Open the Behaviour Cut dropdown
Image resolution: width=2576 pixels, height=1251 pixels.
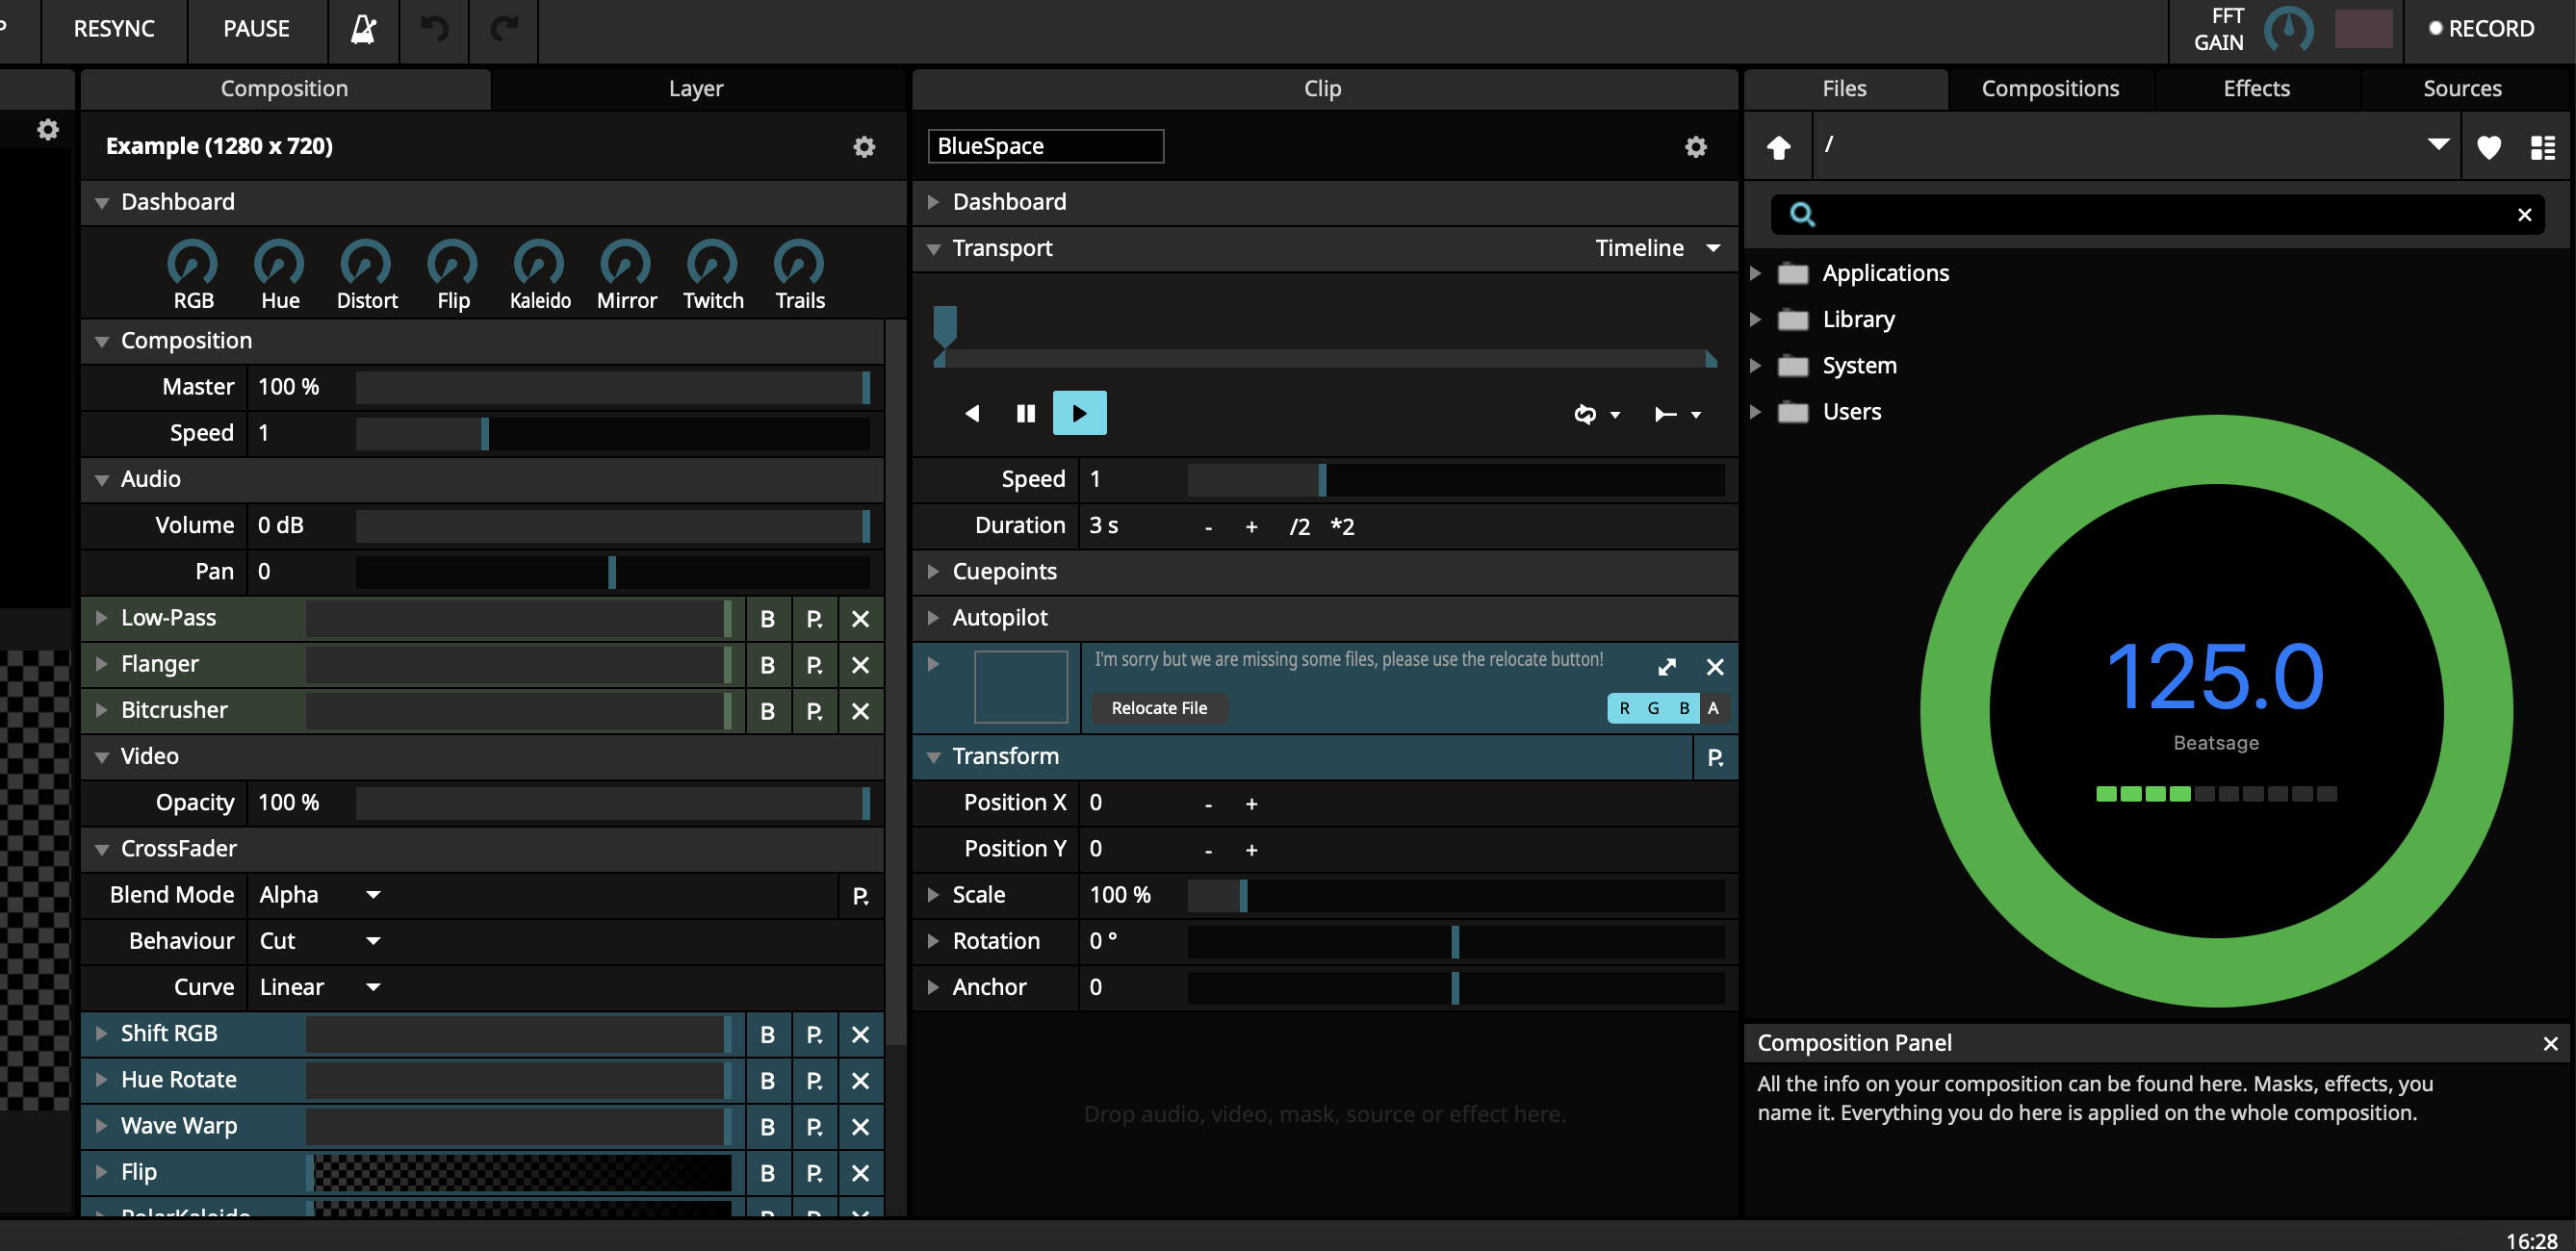tap(320, 941)
